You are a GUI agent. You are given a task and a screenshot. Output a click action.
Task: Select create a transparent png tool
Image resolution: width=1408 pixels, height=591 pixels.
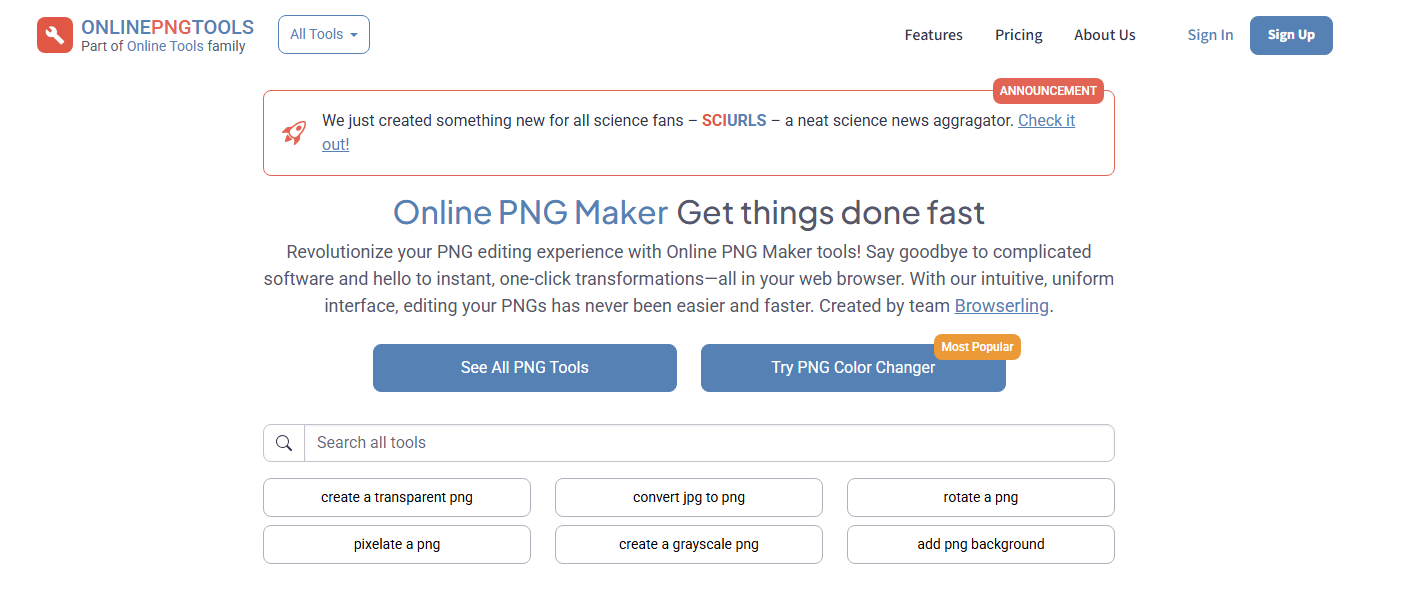[396, 497]
